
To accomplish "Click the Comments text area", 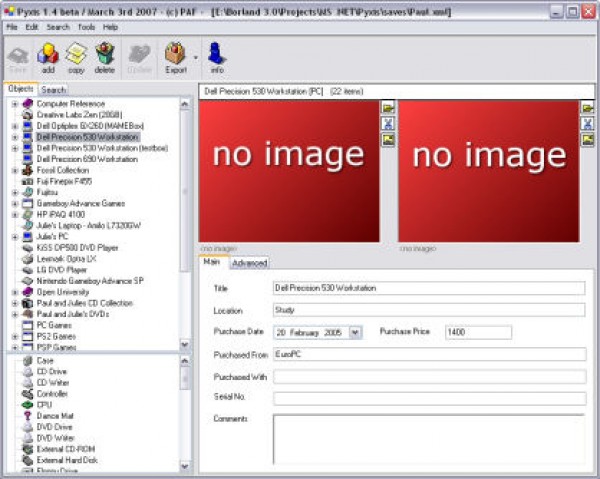I will point(429,439).
